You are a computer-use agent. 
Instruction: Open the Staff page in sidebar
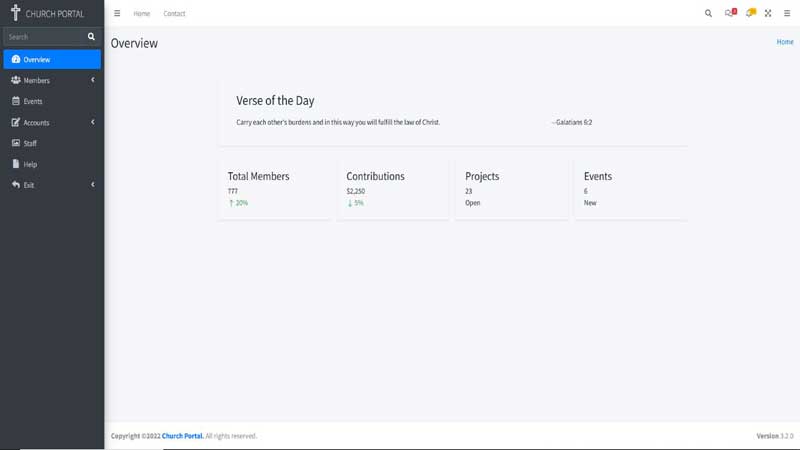(30, 143)
